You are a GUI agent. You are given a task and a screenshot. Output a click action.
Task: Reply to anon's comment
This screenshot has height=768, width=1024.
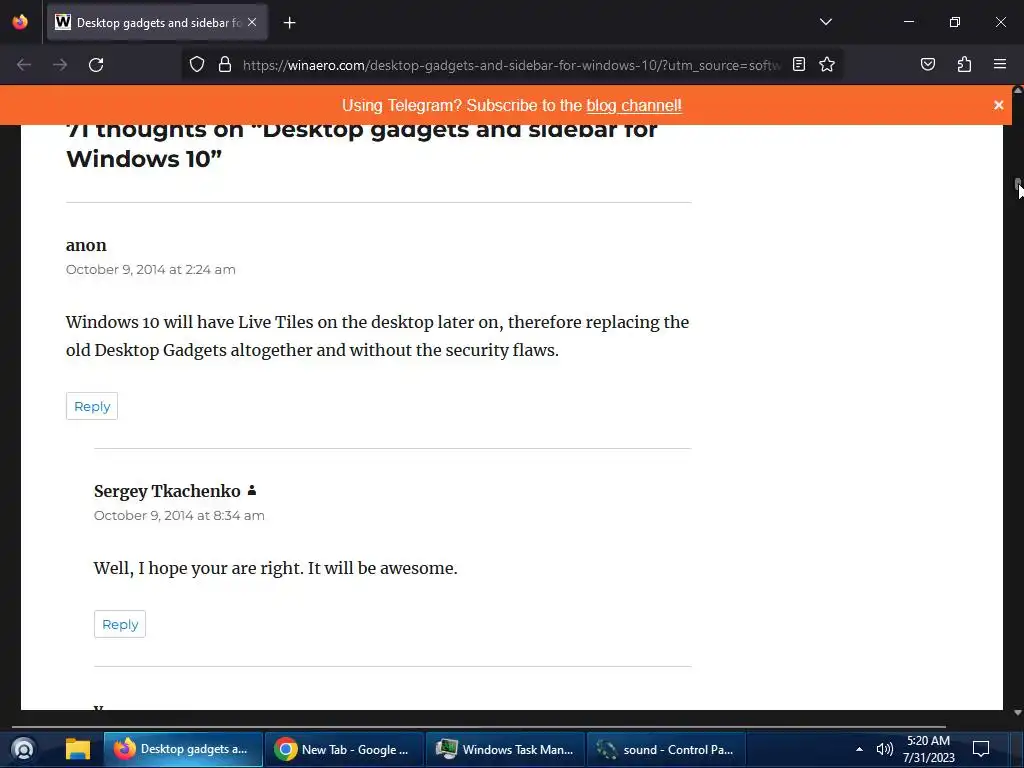[x=92, y=406]
